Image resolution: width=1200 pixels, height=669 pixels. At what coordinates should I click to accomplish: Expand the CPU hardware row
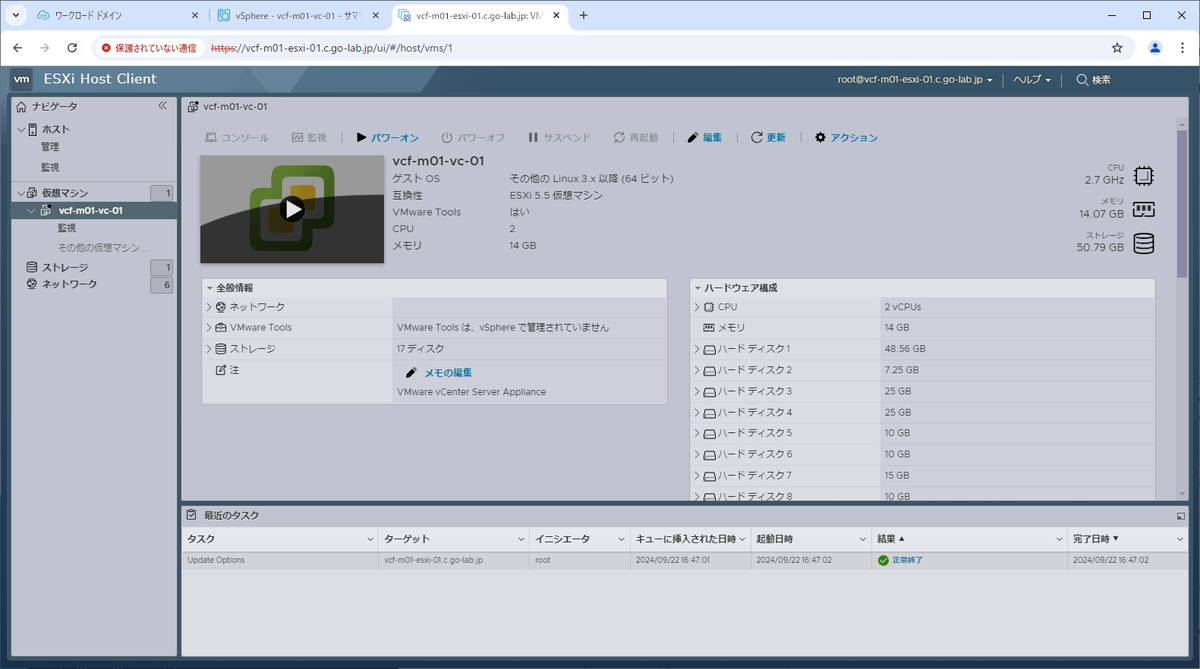pos(698,307)
